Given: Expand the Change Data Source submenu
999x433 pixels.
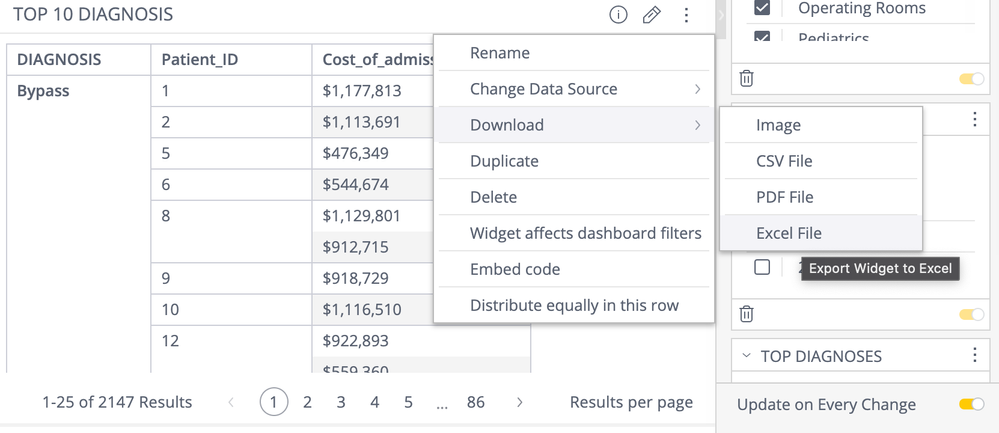Looking at the screenshot, I should coord(584,89).
